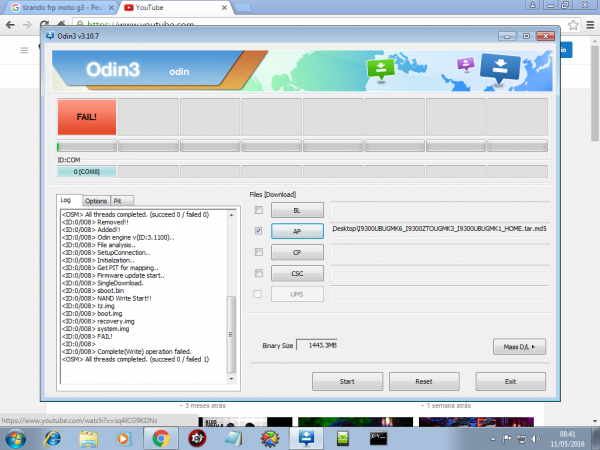600x450 pixels.
Task: Click the log panel scrollbar thumb
Action: click(232, 334)
